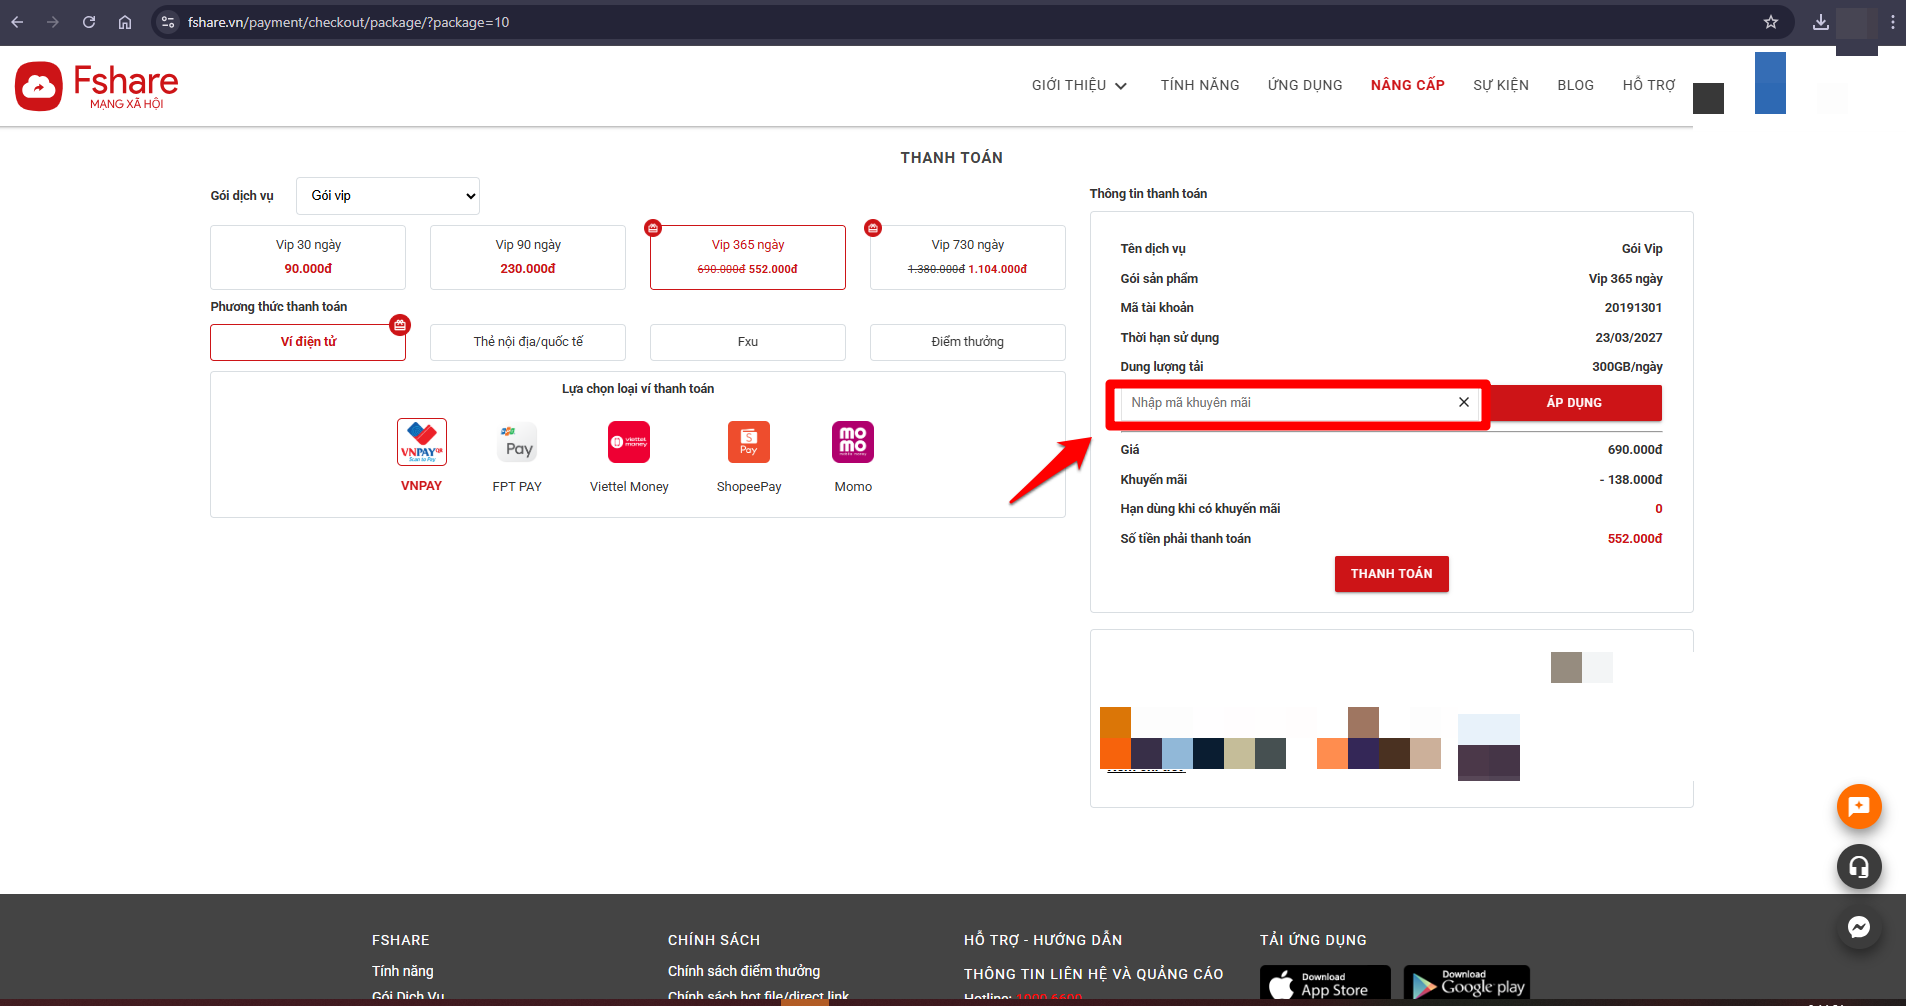1906x1006 pixels.
Task: Switch to Điểm thưởng payment method
Action: click(967, 342)
